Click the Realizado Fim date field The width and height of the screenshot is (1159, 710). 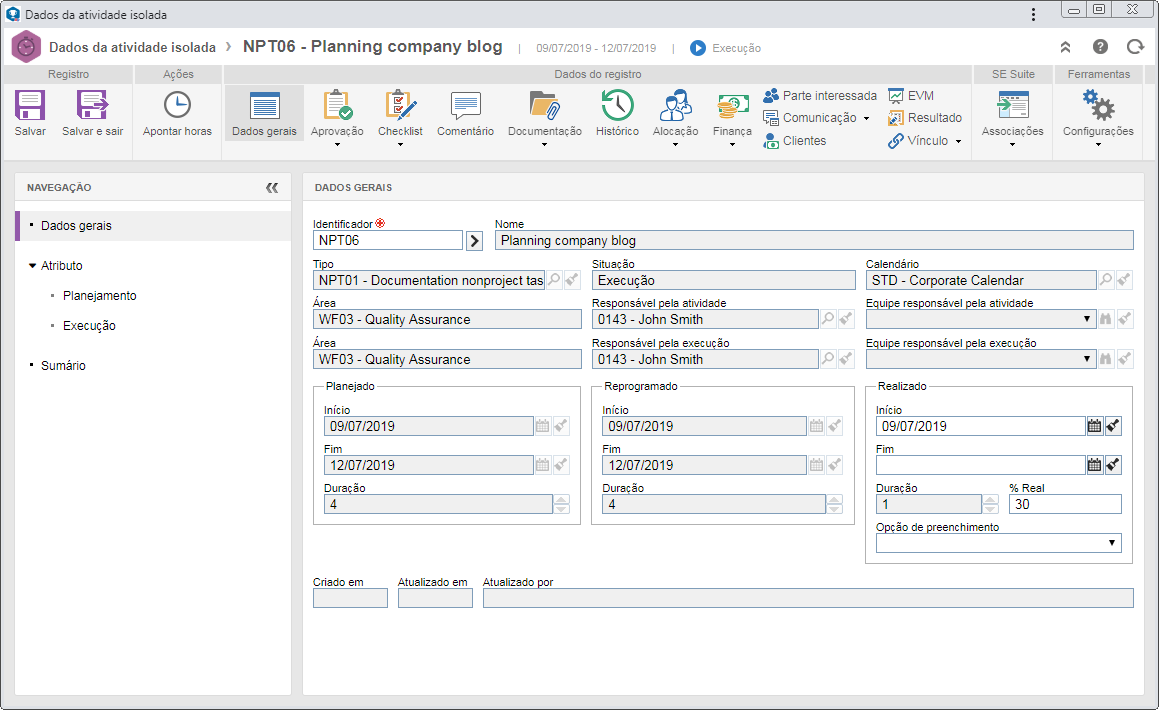pos(980,465)
